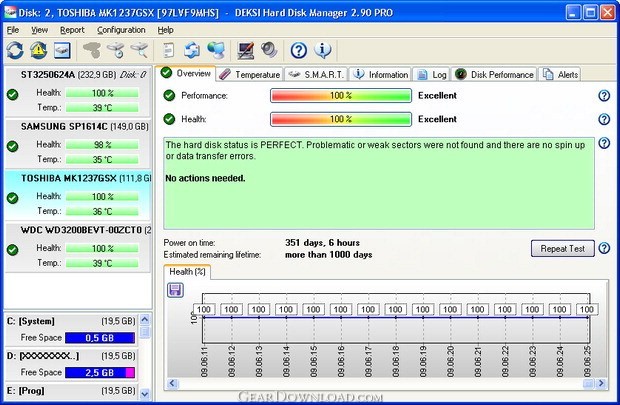Switch to the S.M.A.R.T. tab
Image resolution: width=620 pixels, height=405 pixels.
click(316, 74)
